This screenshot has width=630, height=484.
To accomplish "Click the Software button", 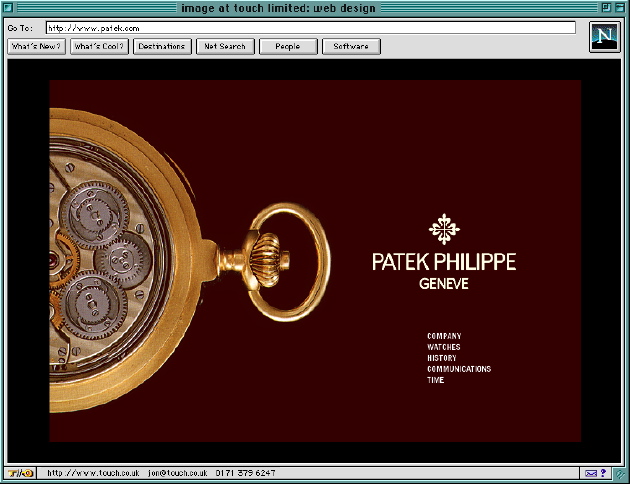I will 351,46.
